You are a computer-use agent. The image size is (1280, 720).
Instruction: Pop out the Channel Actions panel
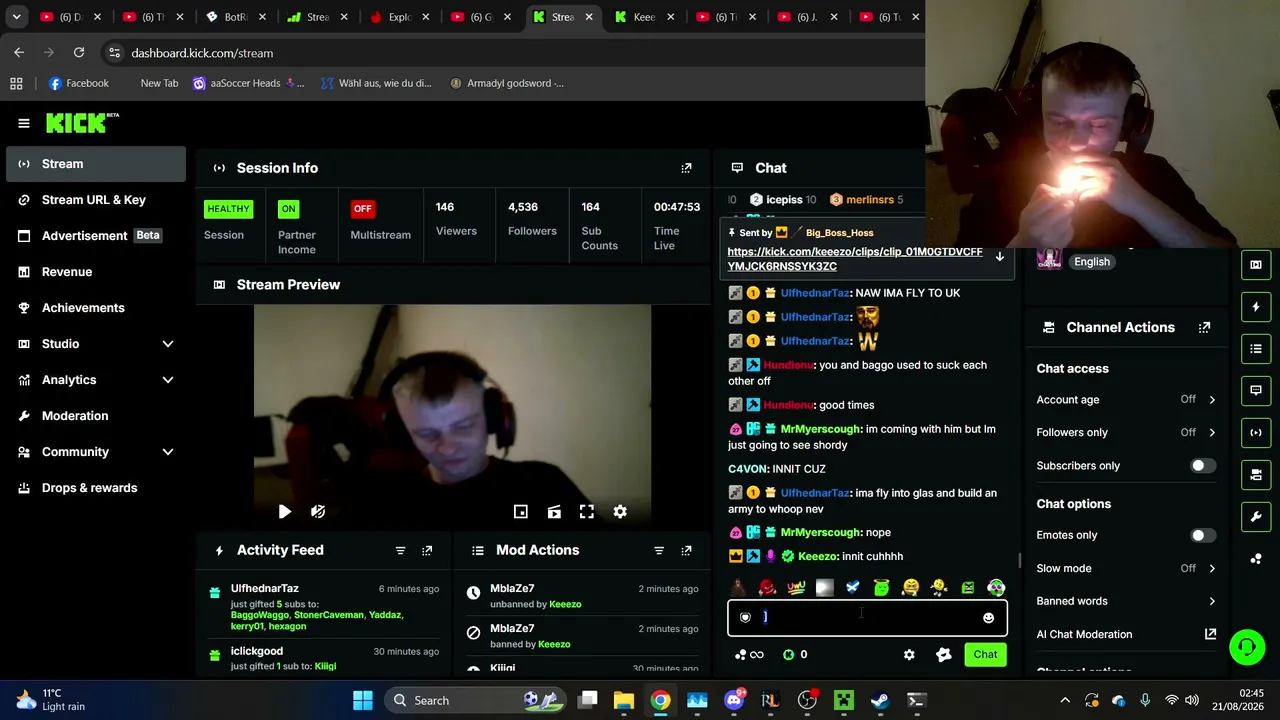click(1204, 327)
